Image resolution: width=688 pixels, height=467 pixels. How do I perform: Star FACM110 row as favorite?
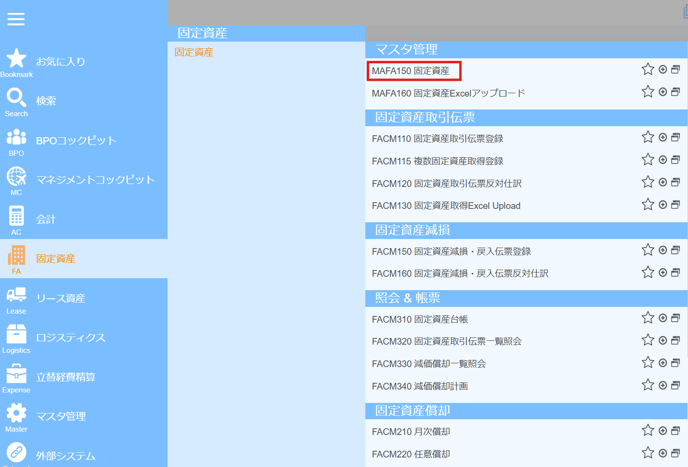(x=648, y=137)
